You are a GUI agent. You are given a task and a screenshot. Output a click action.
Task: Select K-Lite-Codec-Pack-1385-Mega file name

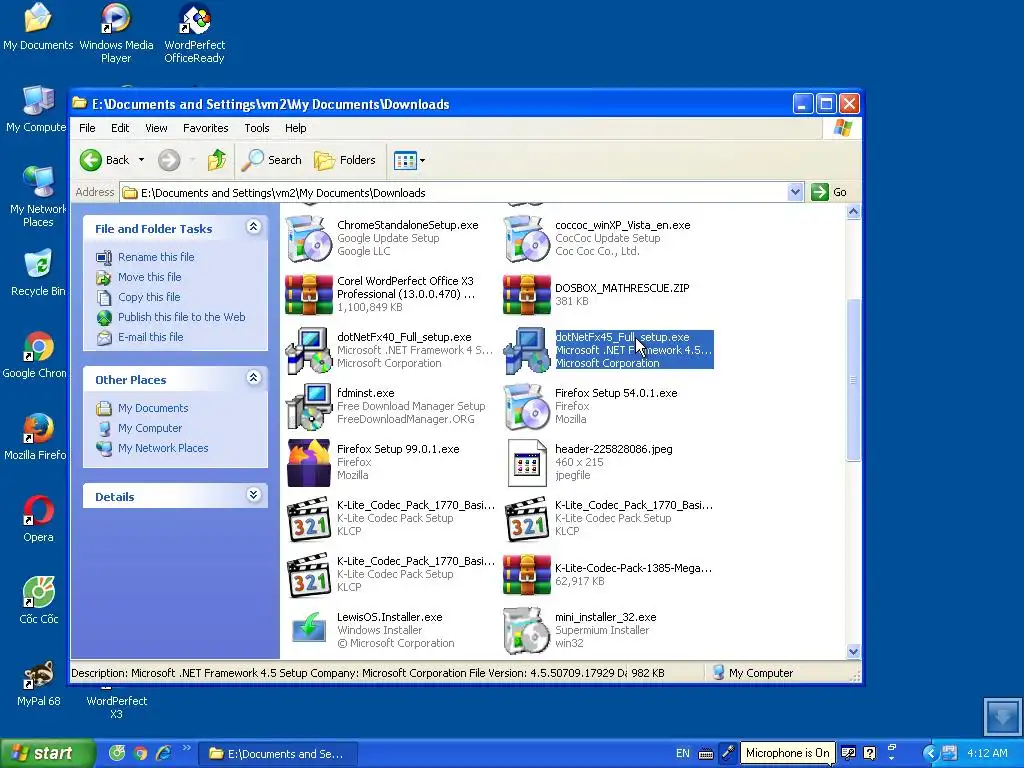tap(633, 568)
